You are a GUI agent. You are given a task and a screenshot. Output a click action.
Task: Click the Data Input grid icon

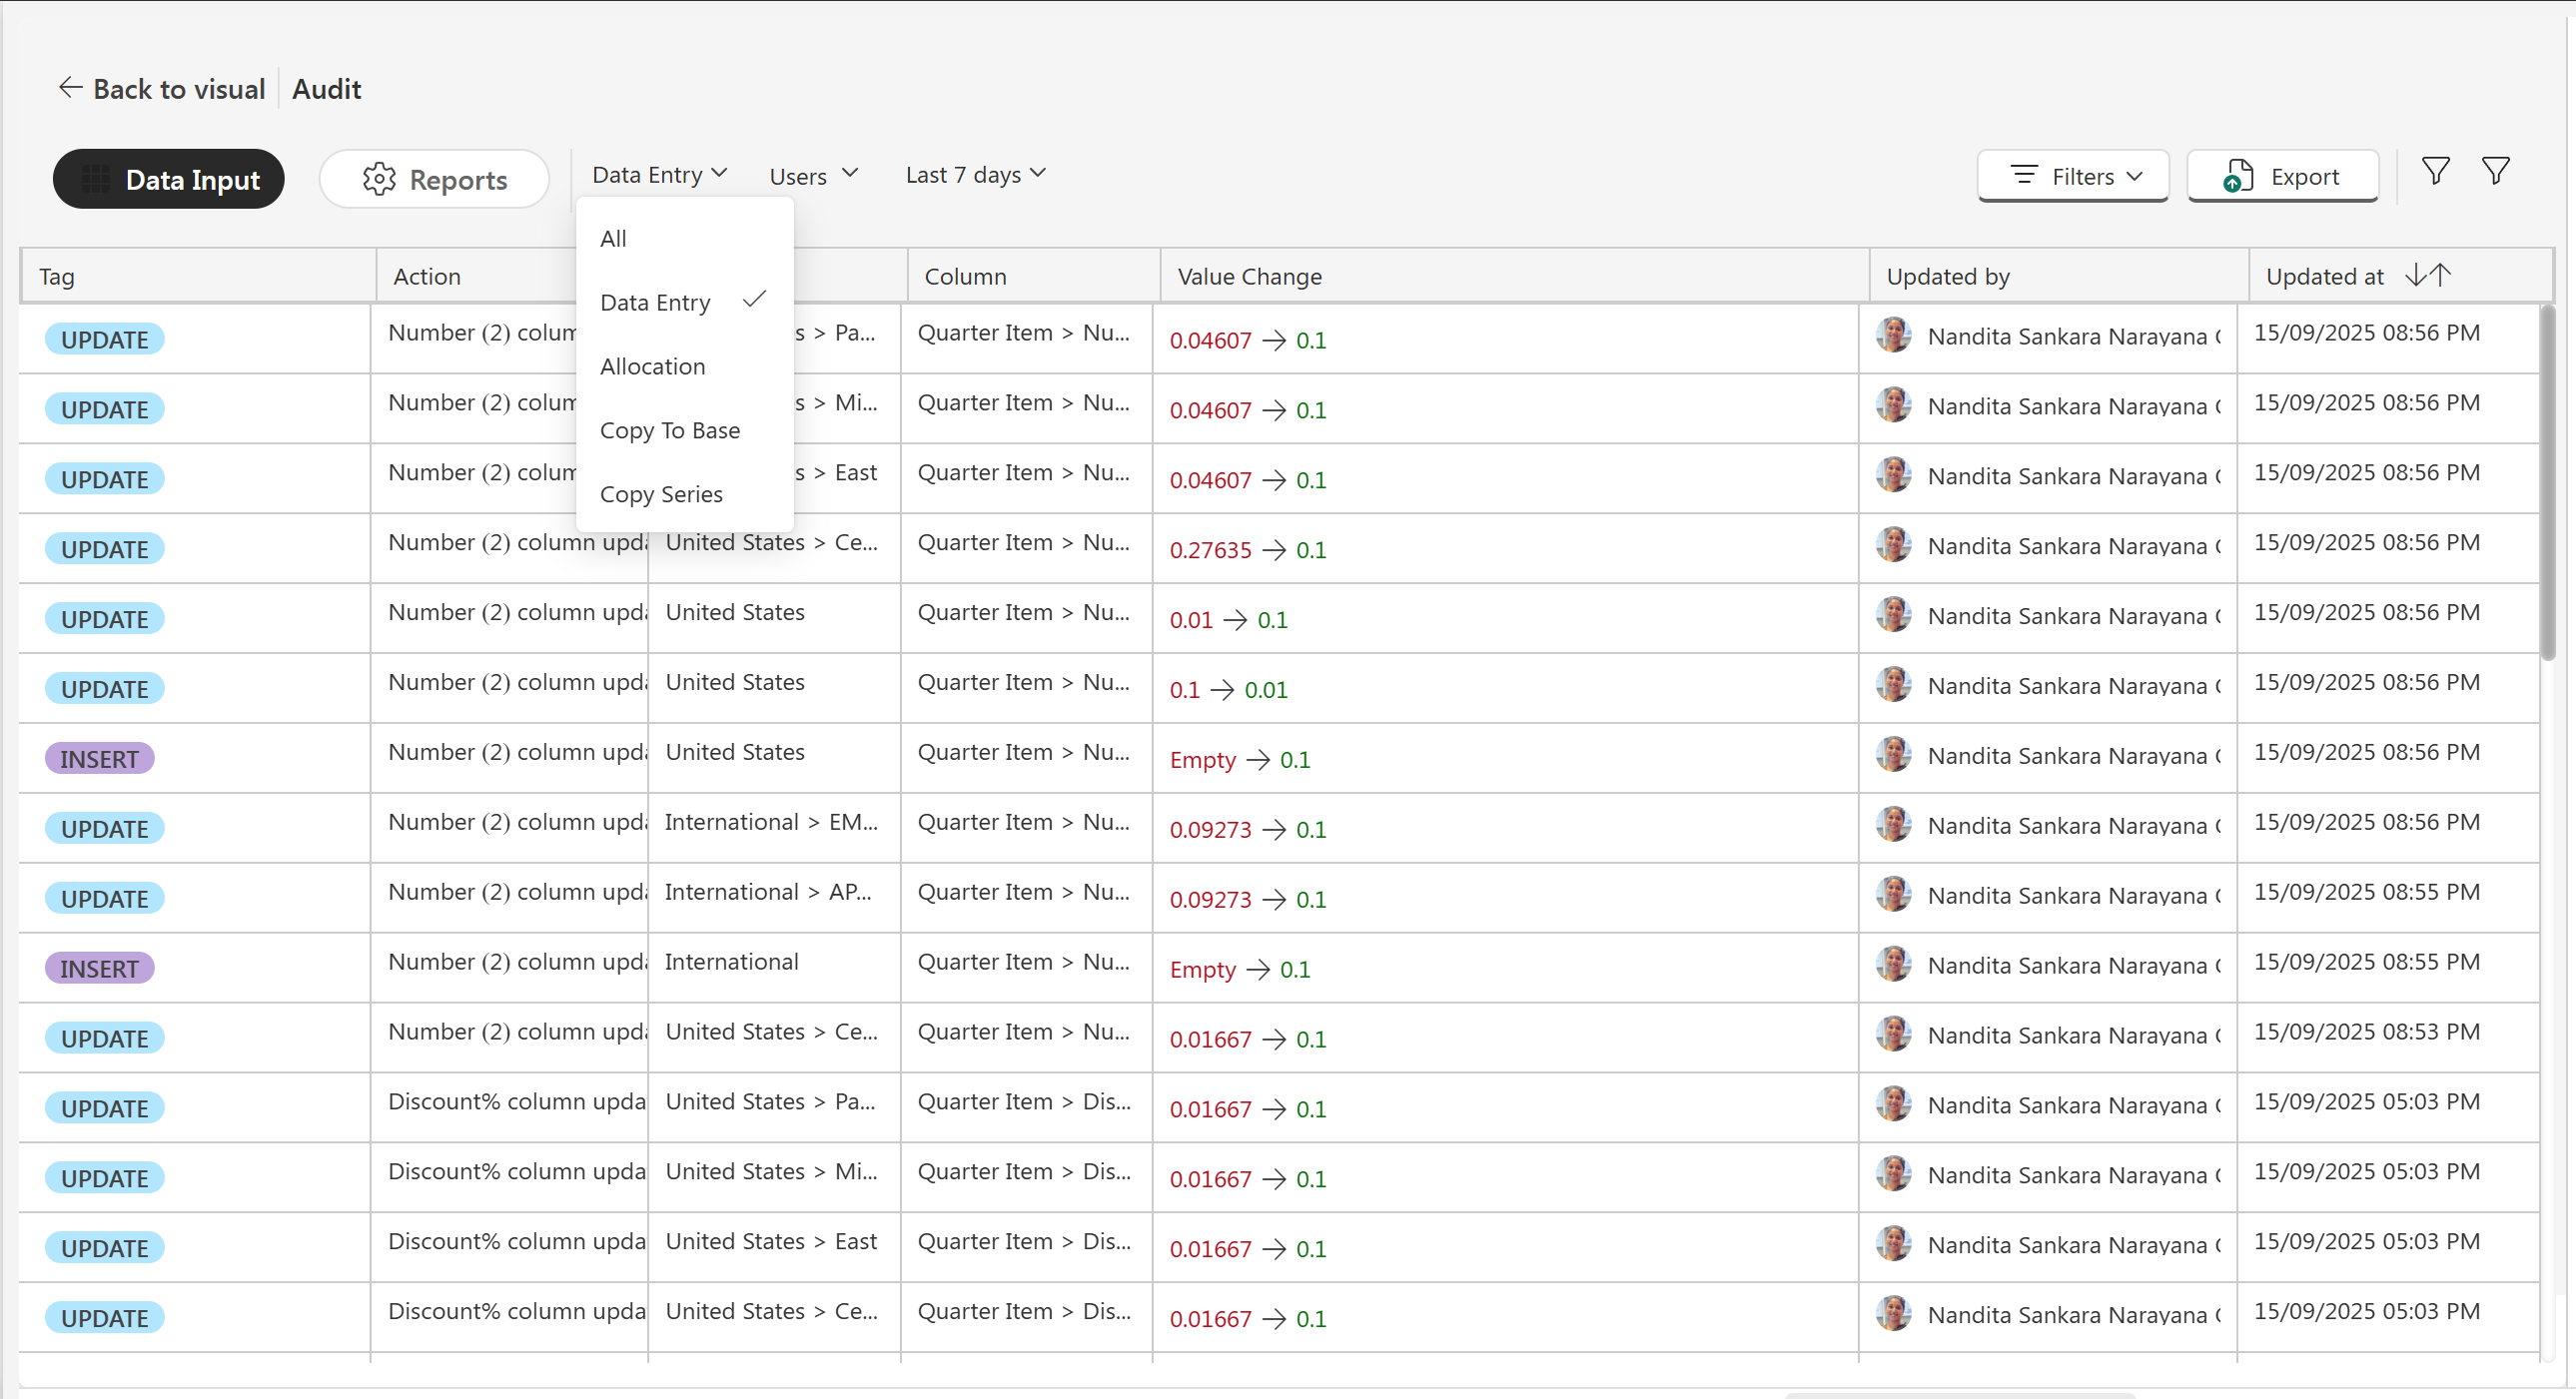96,179
